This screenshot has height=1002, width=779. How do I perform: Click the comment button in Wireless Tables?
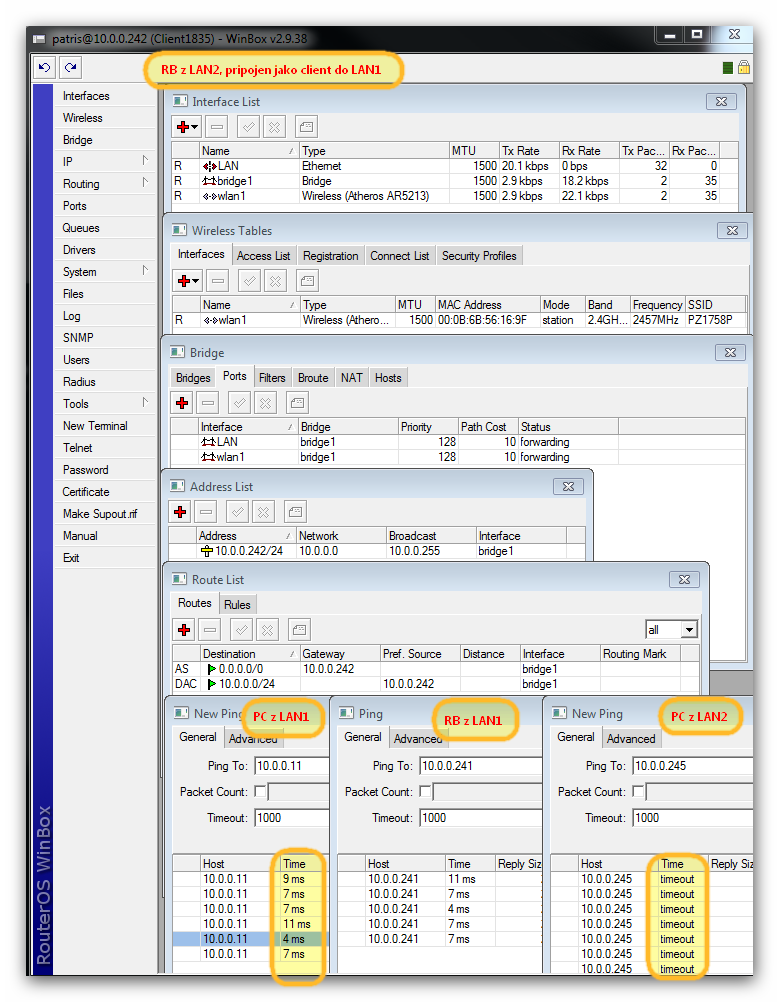coord(307,281)
